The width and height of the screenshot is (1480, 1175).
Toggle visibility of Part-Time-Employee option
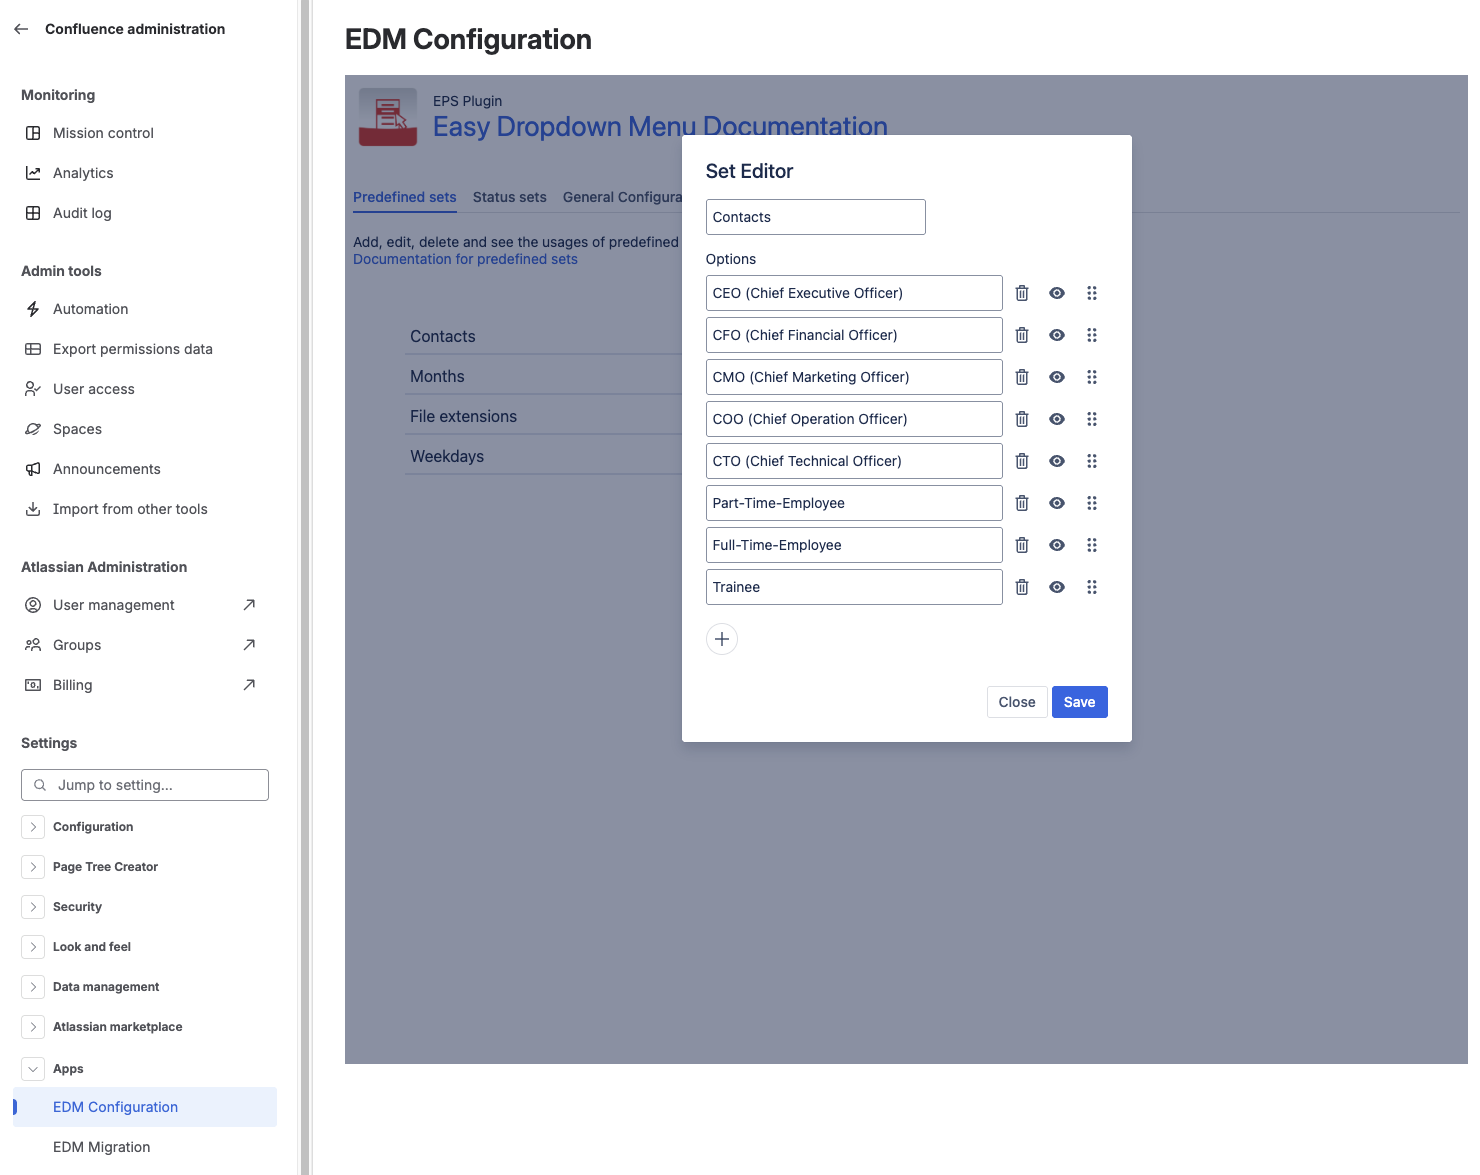[x=1057, y=503]
